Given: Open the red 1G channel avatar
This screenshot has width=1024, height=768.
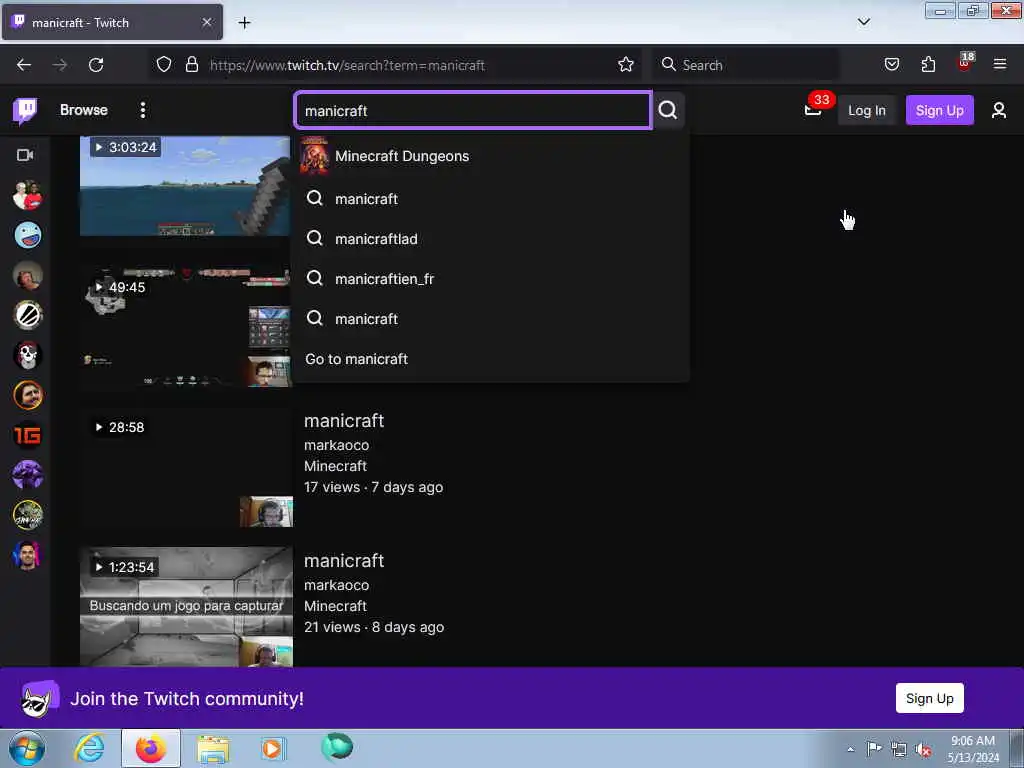Looking at the screenshot, I should pos(27,435).
